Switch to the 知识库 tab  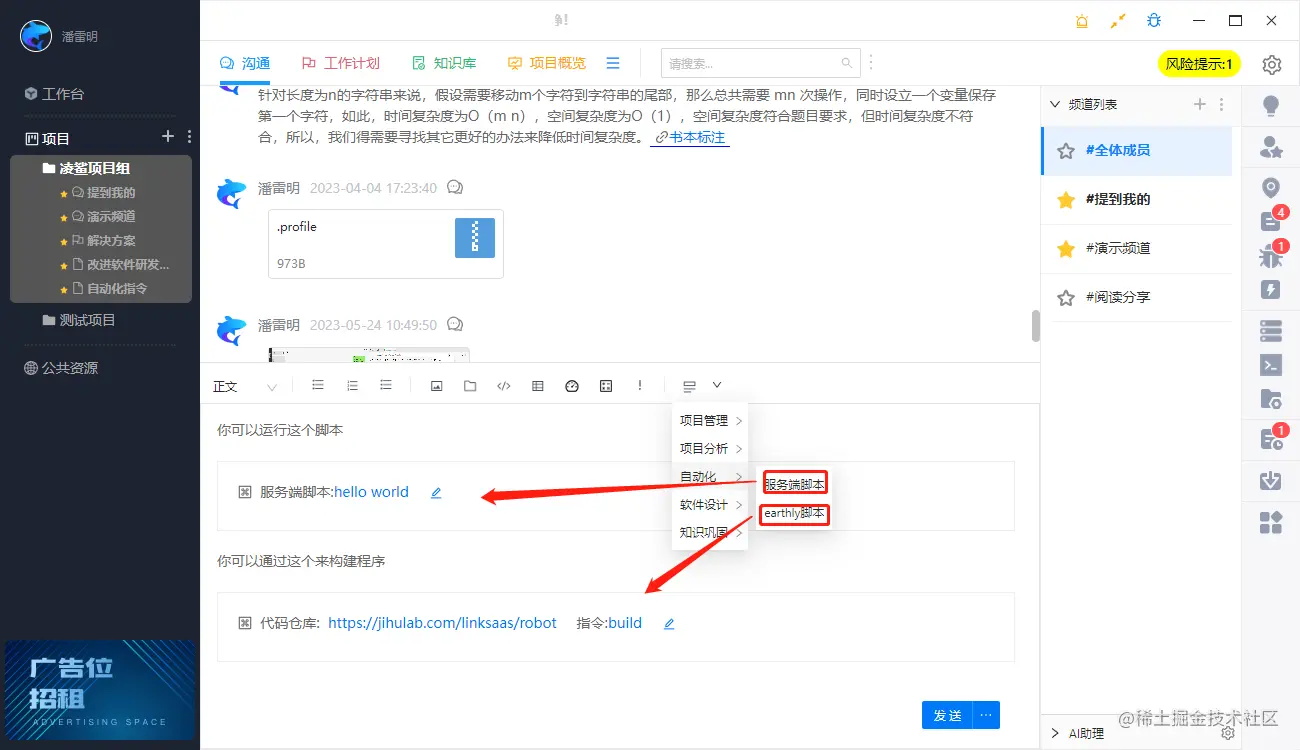444,63
